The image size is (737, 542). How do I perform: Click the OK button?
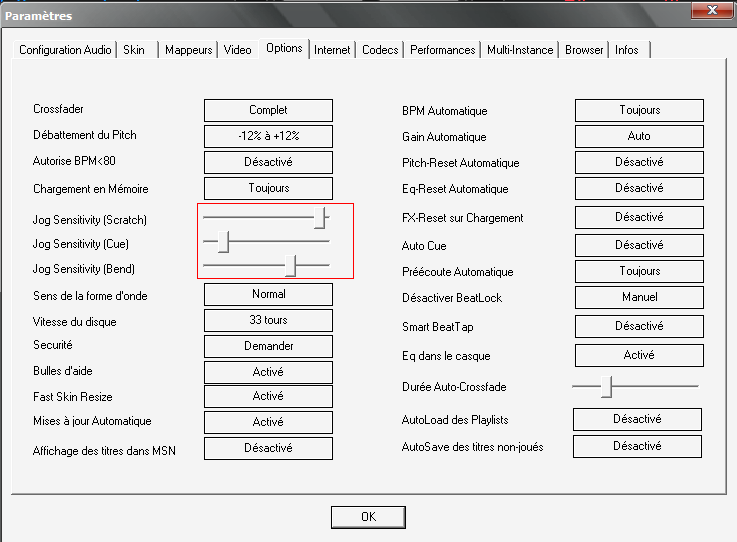[x=368, y=517]
